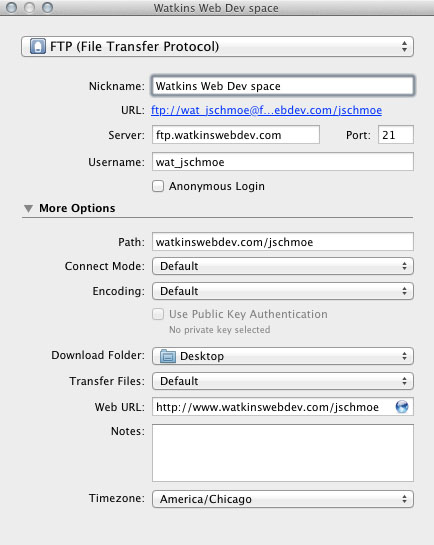
Task: Click the Path text field
Action: [282, 242]
